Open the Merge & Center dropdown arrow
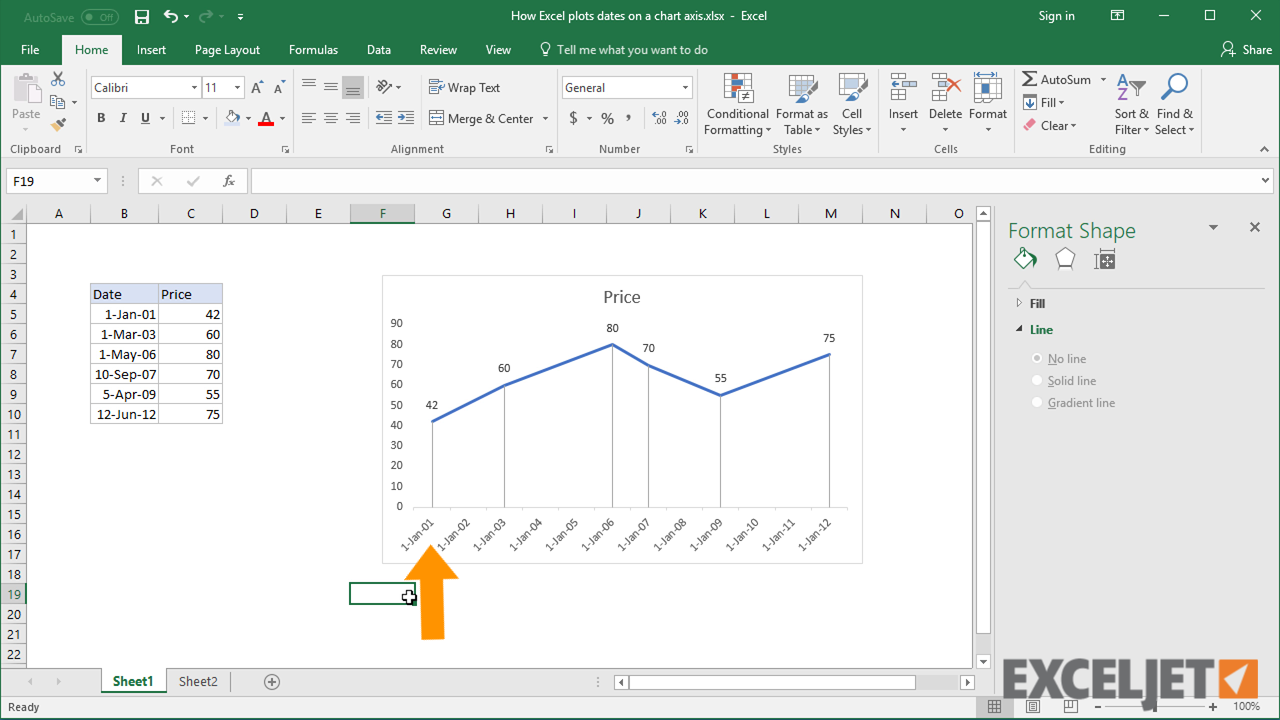1280x720 pixels. pos(546,118)
